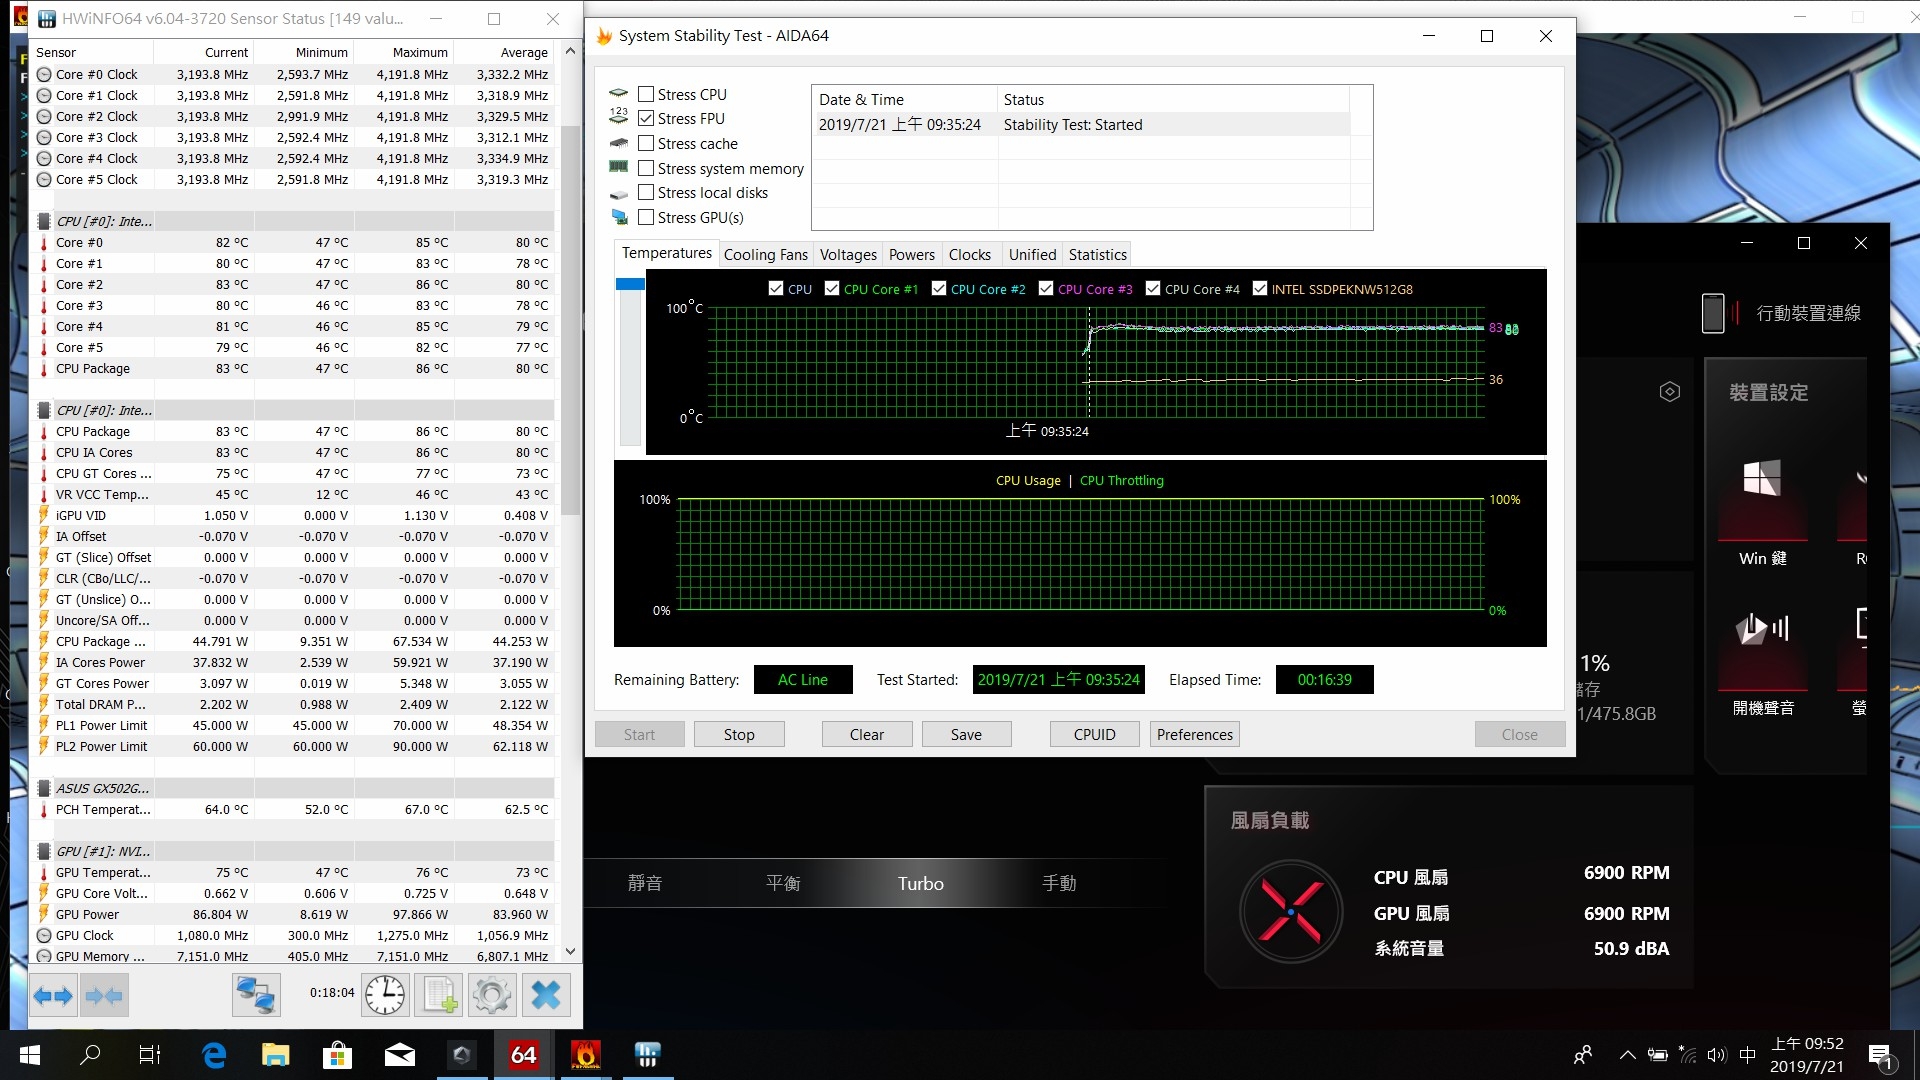This screenshot has width=1920, height=1080.
Task: Open AIDA64 Preferences button
Action: click(1195, 734)
